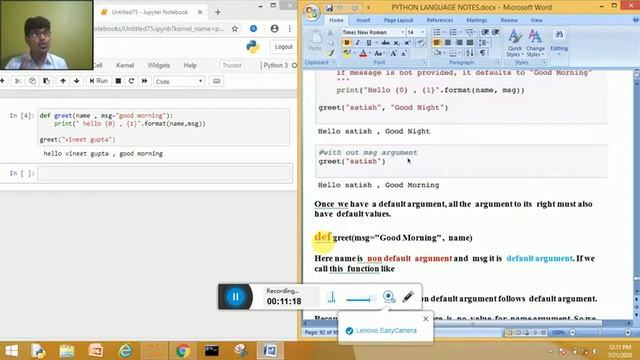
Task: Interrupt kernel with Jupyter stop icon
Action: coord(118,81)
